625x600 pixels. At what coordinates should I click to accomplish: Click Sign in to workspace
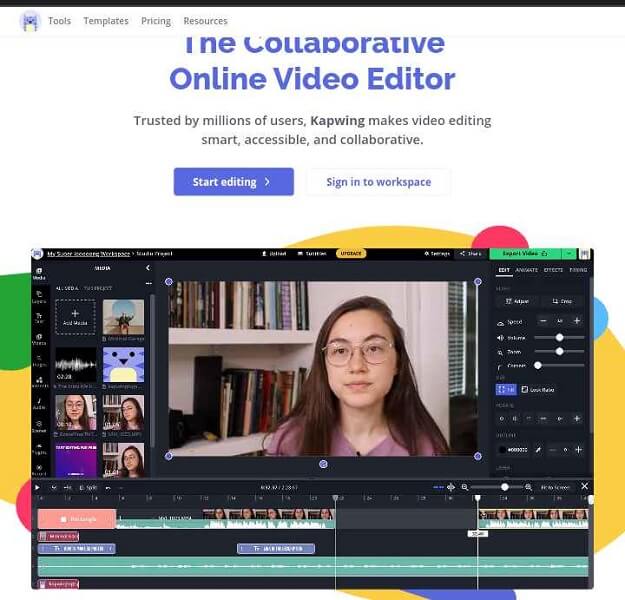(x=379, y=182)
